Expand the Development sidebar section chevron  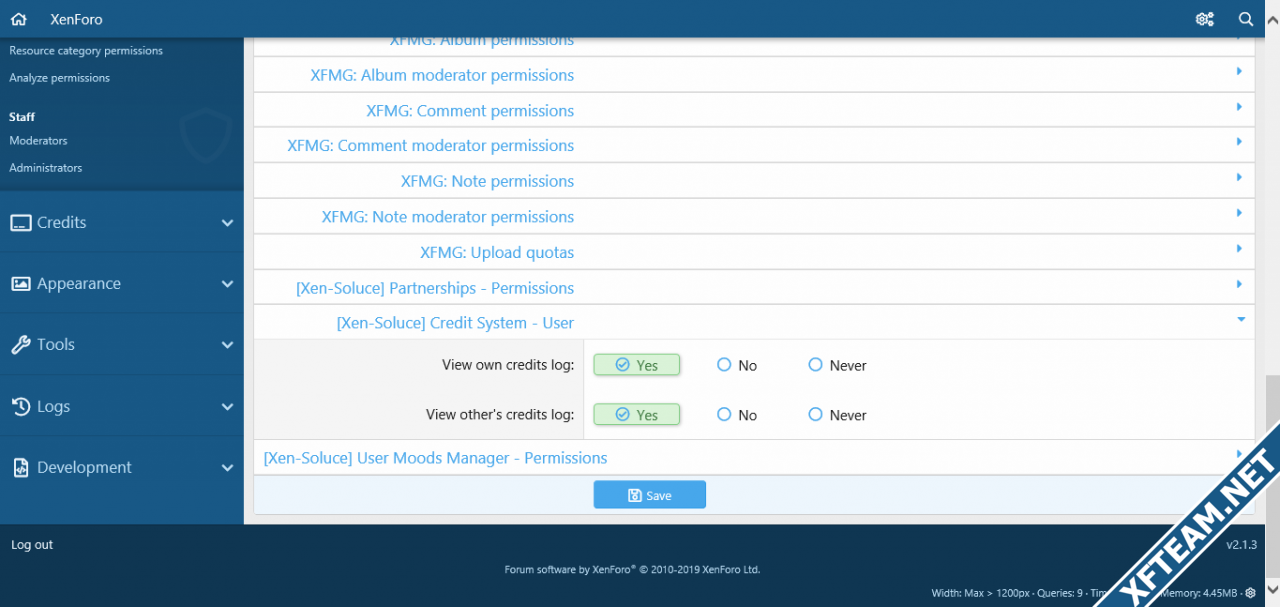pos(227,468)
